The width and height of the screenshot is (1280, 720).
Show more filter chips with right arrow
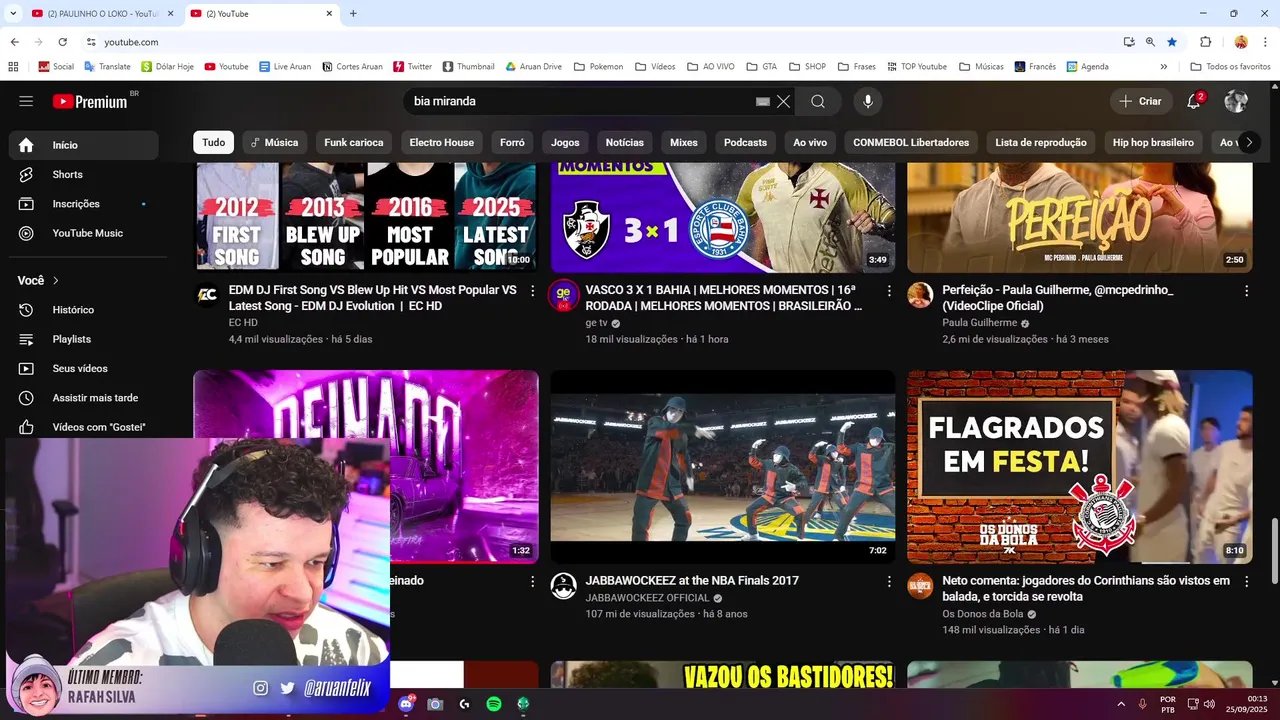point(1248,143)
